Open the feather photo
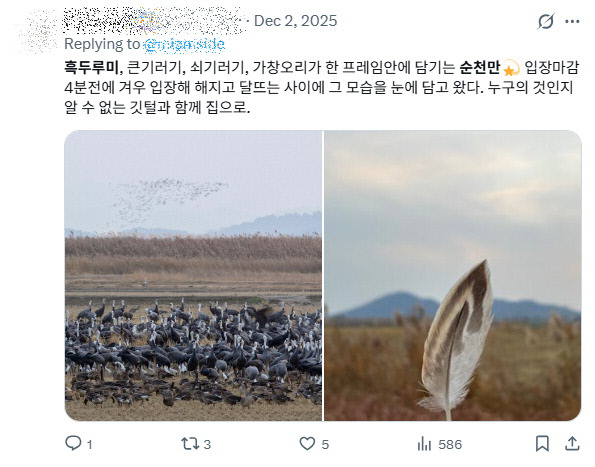595x467 pixels. point(453,275)
